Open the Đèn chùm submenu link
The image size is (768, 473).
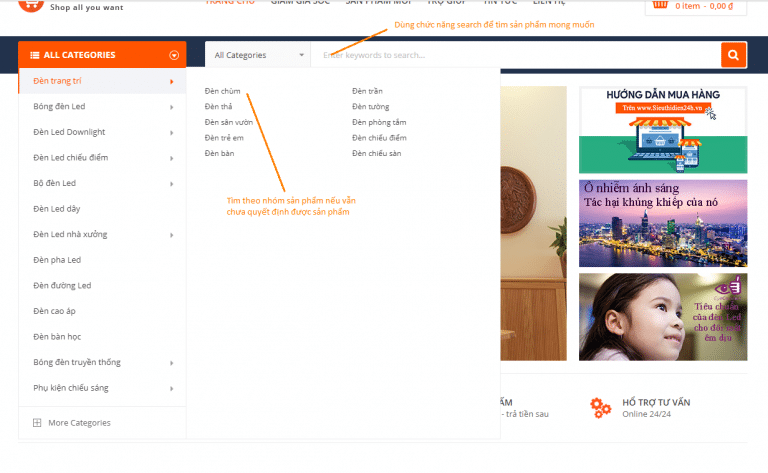[x=222, y=91]
